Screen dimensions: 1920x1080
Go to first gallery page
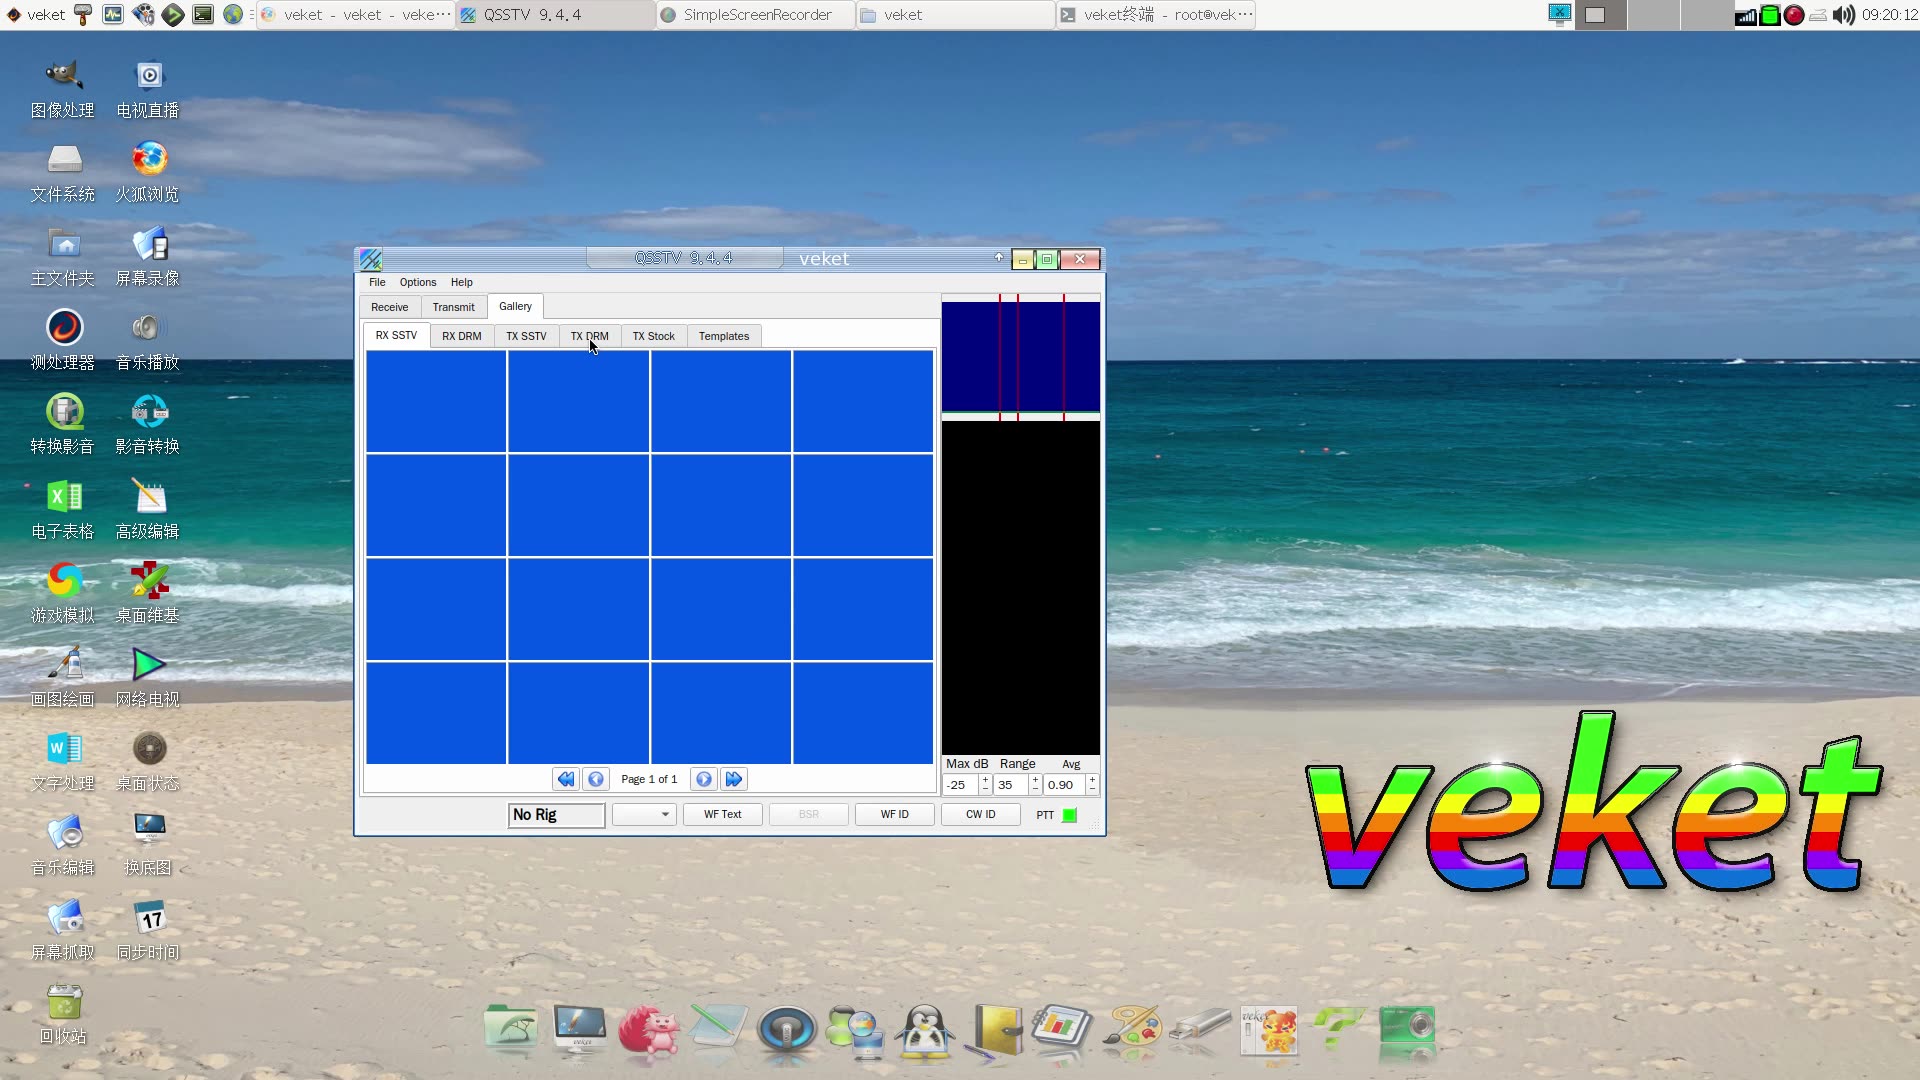tap(566, 779)
